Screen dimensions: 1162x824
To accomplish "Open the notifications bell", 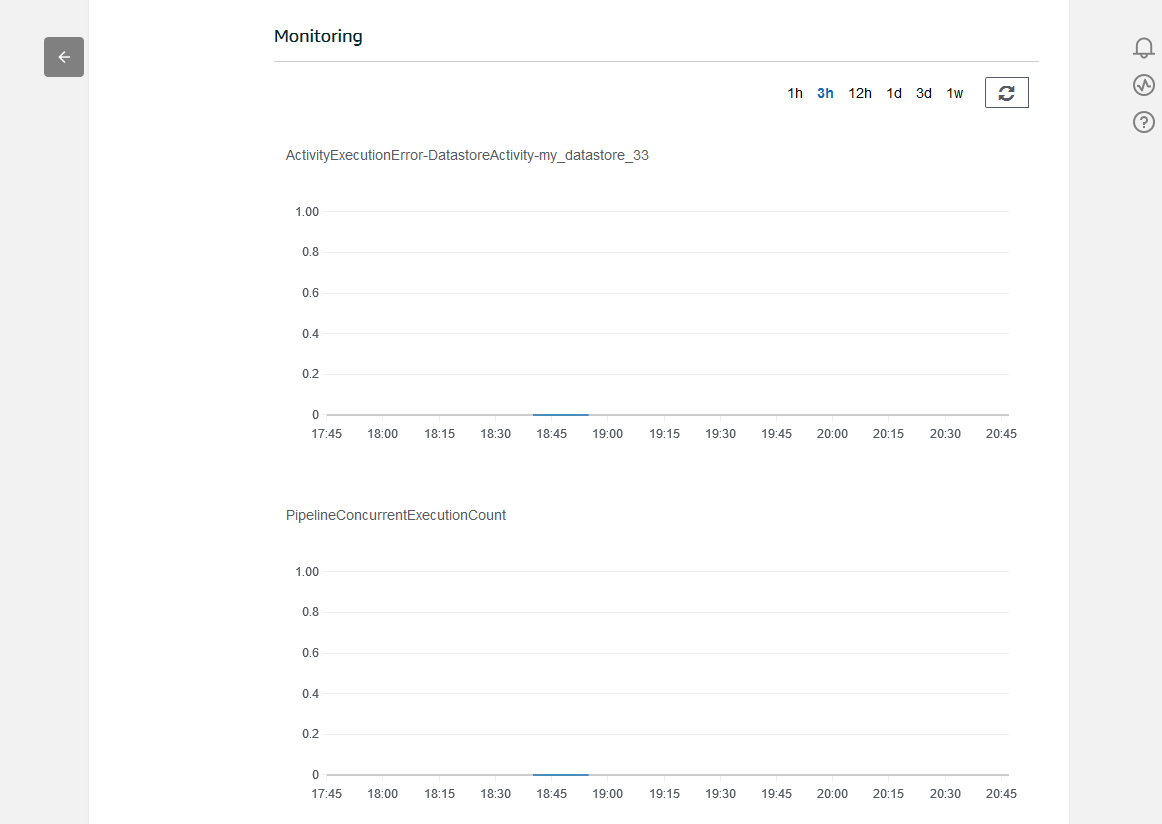I will coord(1144,48).
